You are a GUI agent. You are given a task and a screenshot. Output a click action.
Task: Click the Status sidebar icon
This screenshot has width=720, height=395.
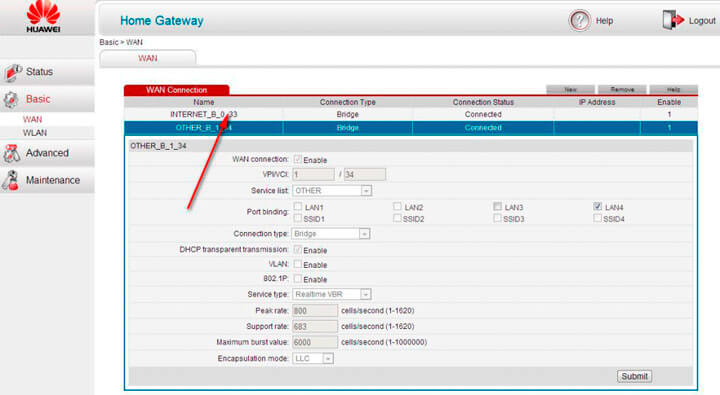(x=12, y=72)
